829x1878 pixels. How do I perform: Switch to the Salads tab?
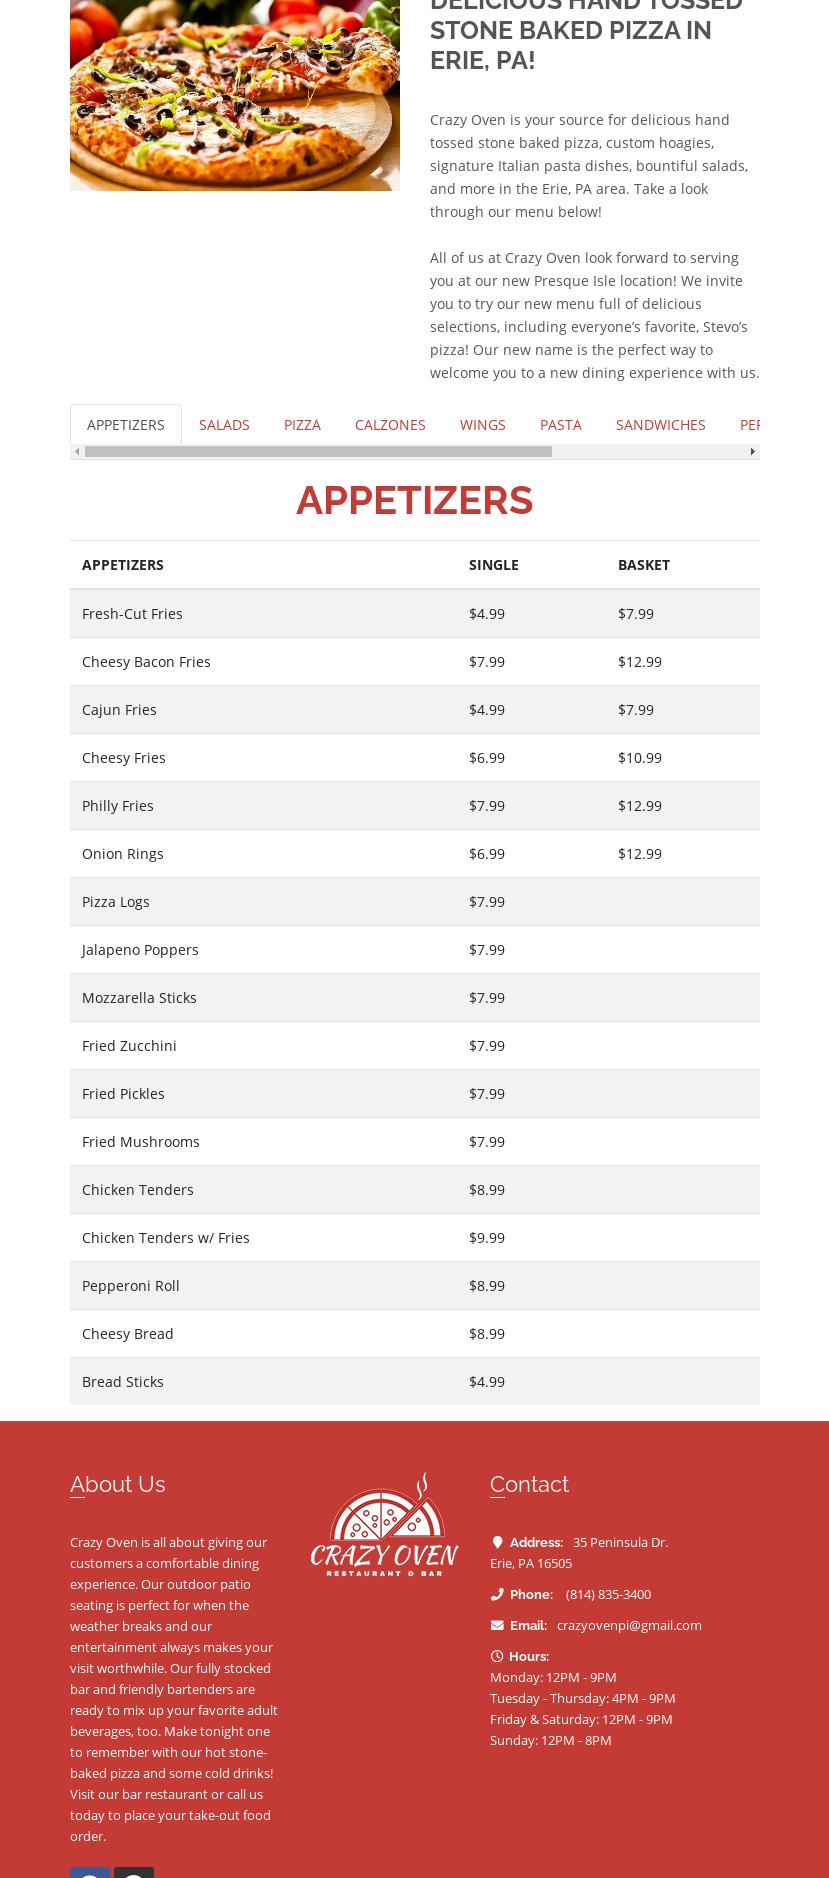point(224,424)
